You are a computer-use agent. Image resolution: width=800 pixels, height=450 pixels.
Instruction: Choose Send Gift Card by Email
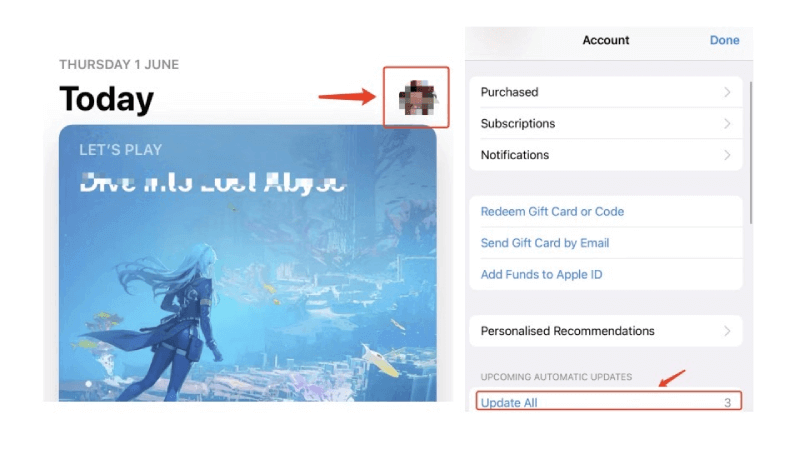pos(545,243)
